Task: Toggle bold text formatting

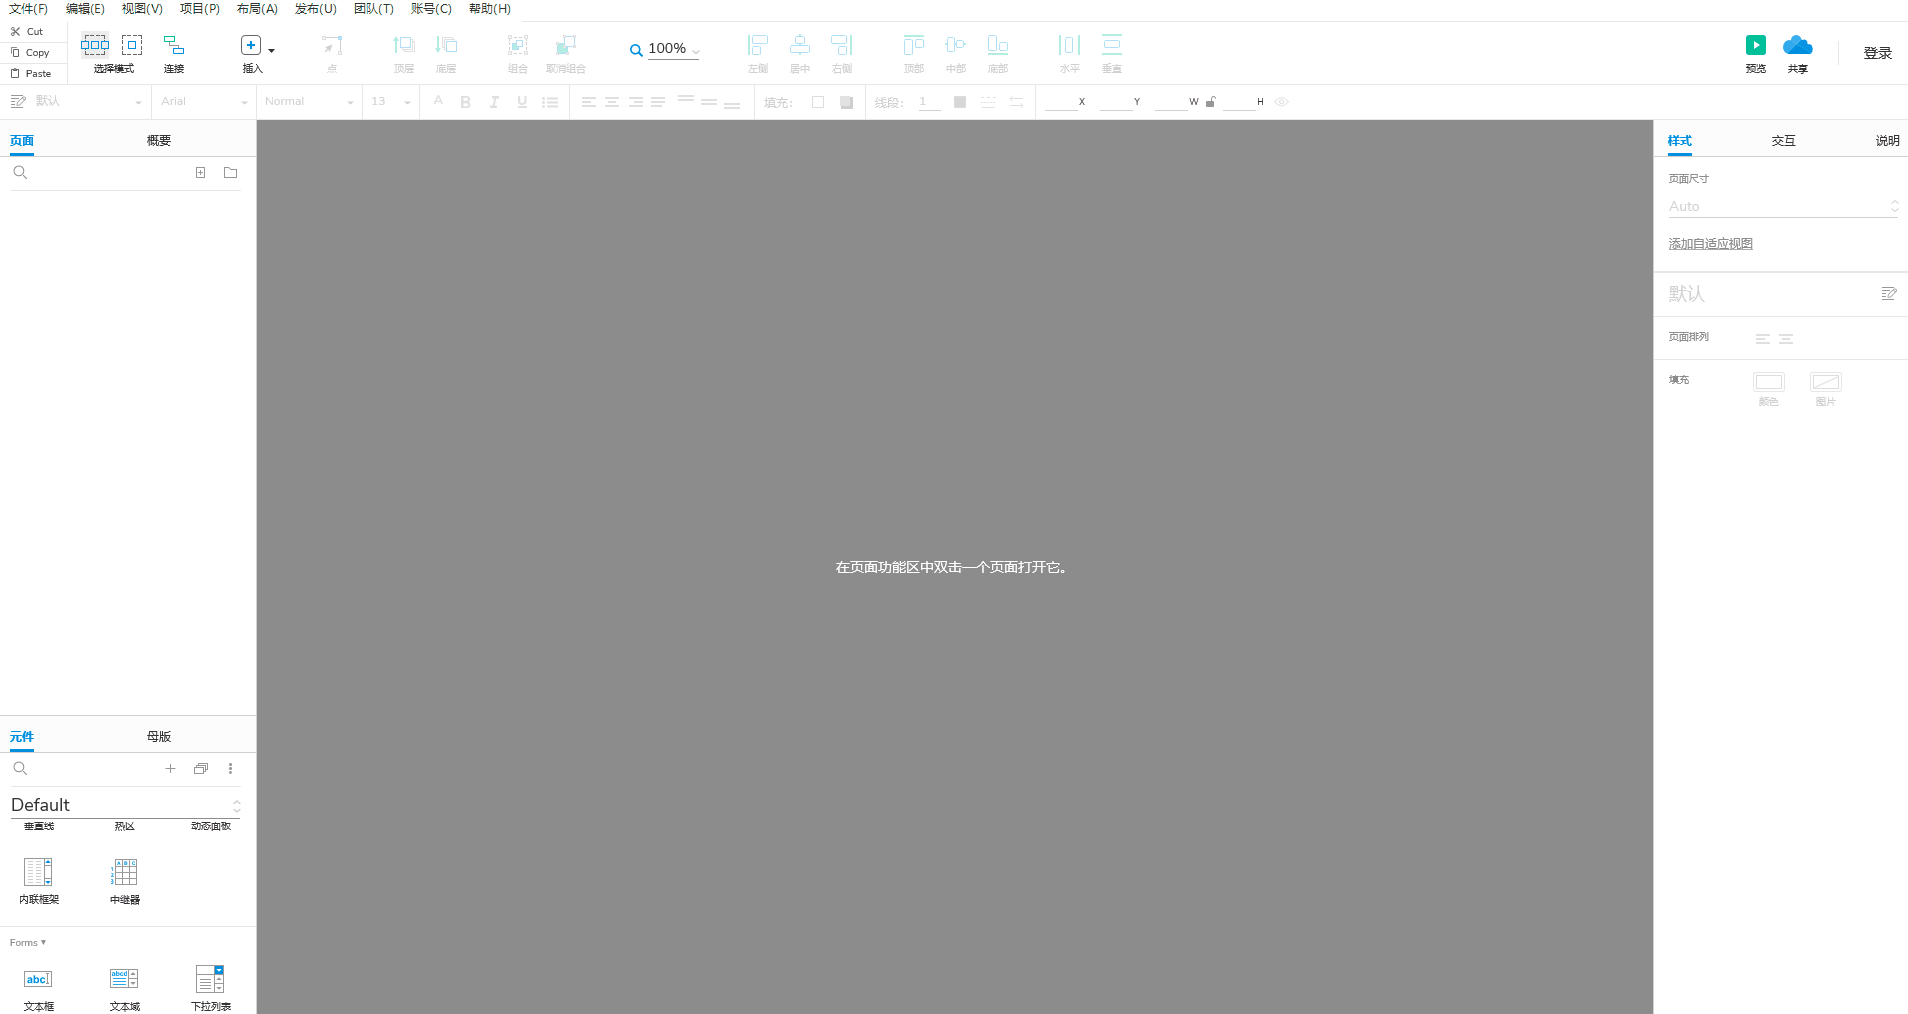Action: 465,102
